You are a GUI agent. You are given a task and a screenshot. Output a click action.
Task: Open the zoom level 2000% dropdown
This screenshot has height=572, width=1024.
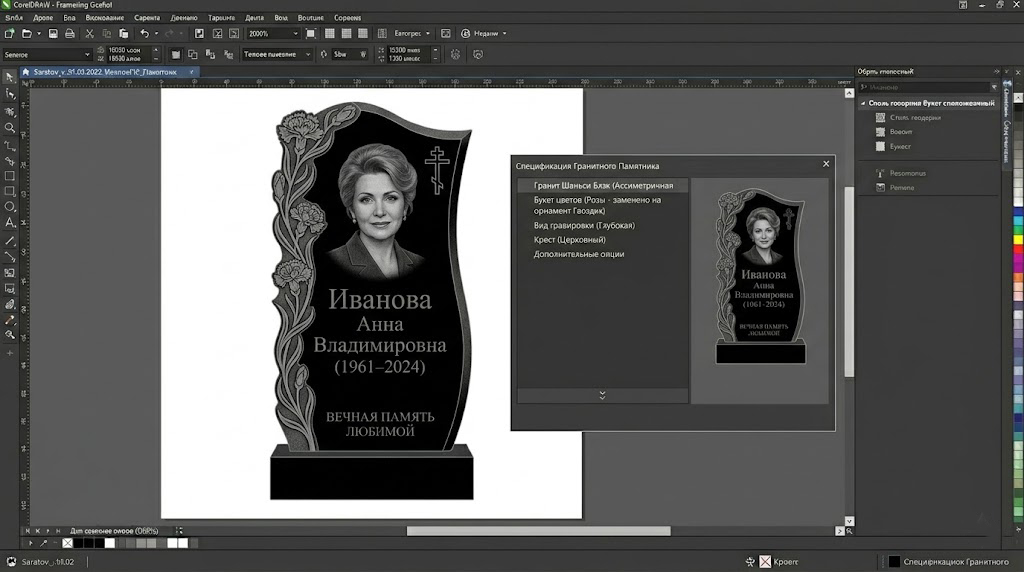(x=293, y=33)
